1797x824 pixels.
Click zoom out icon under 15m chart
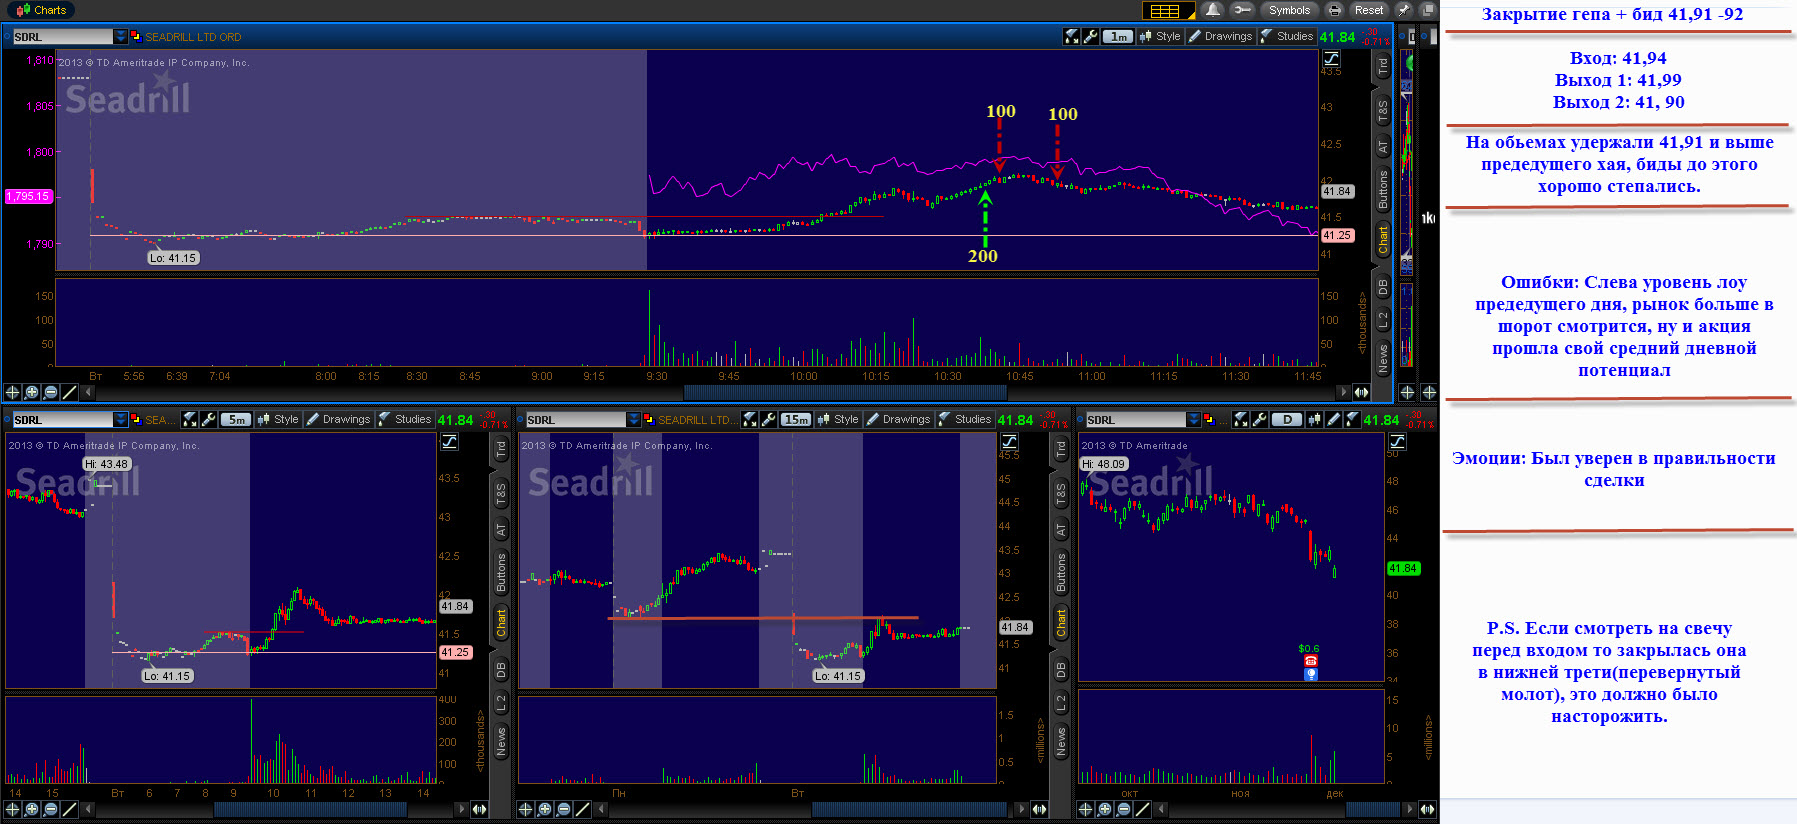click(563, 809)
